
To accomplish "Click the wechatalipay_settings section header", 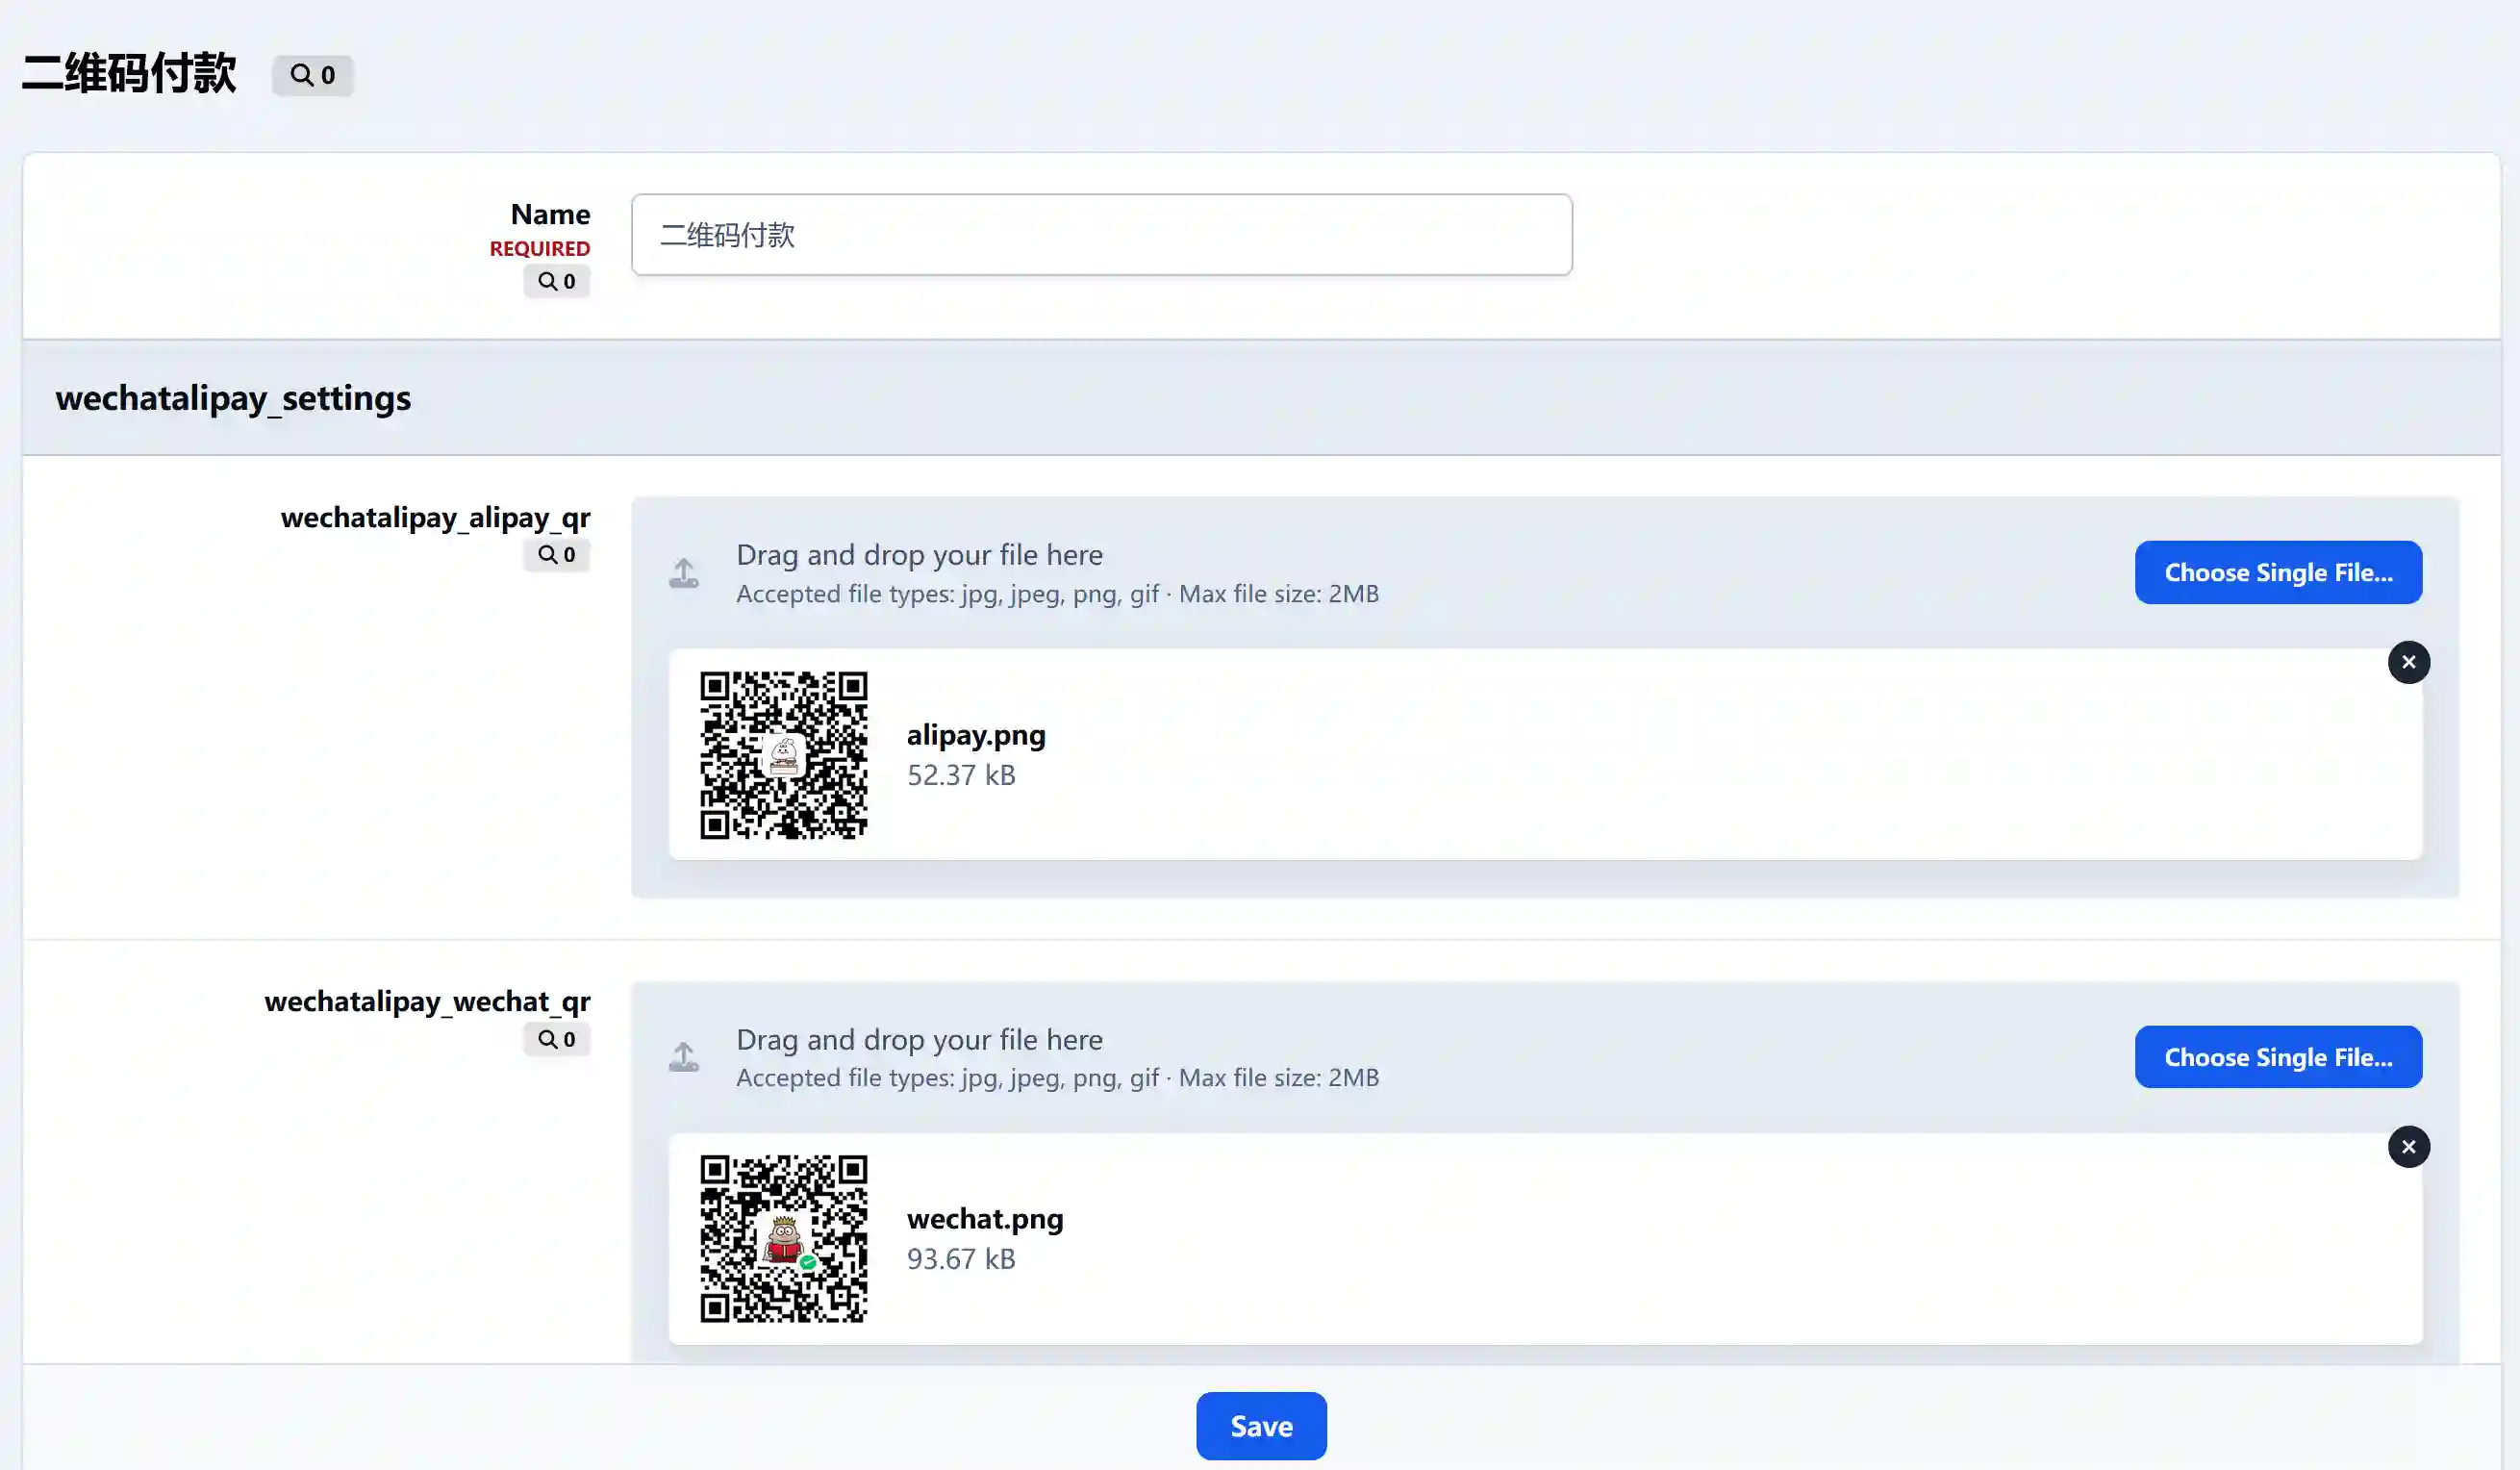I will point(233,398).
